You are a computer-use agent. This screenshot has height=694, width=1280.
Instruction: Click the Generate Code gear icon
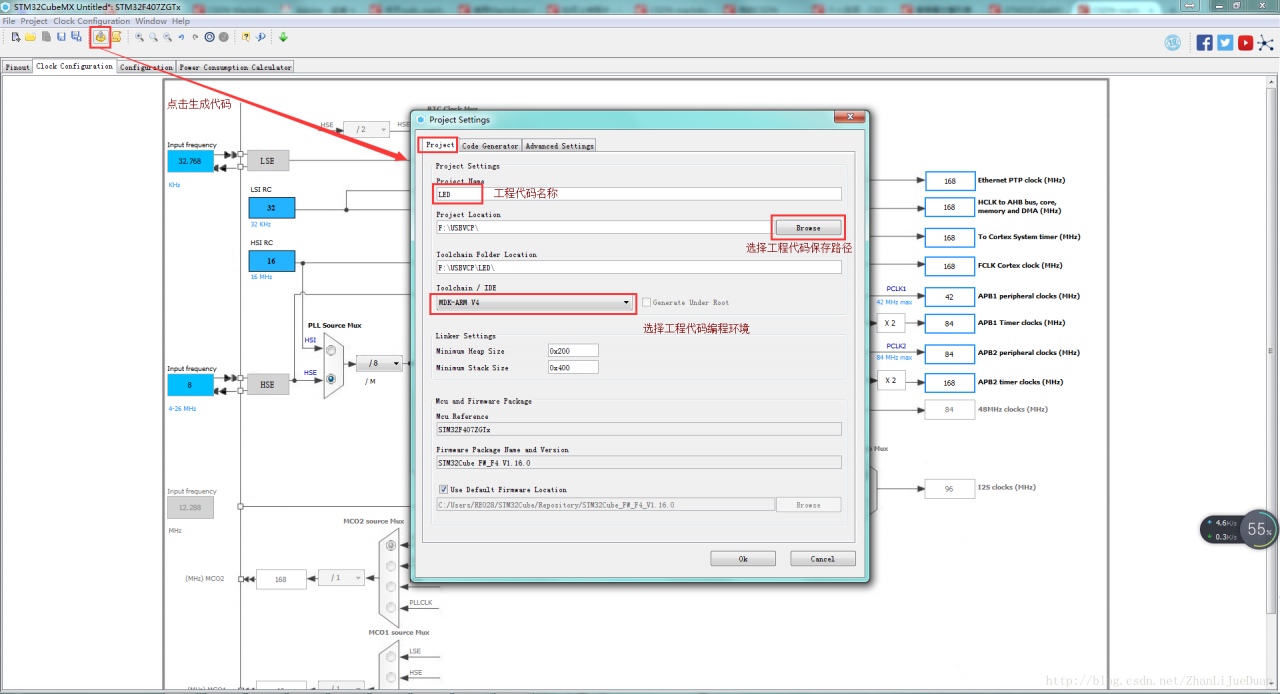(x=100, y=37)
